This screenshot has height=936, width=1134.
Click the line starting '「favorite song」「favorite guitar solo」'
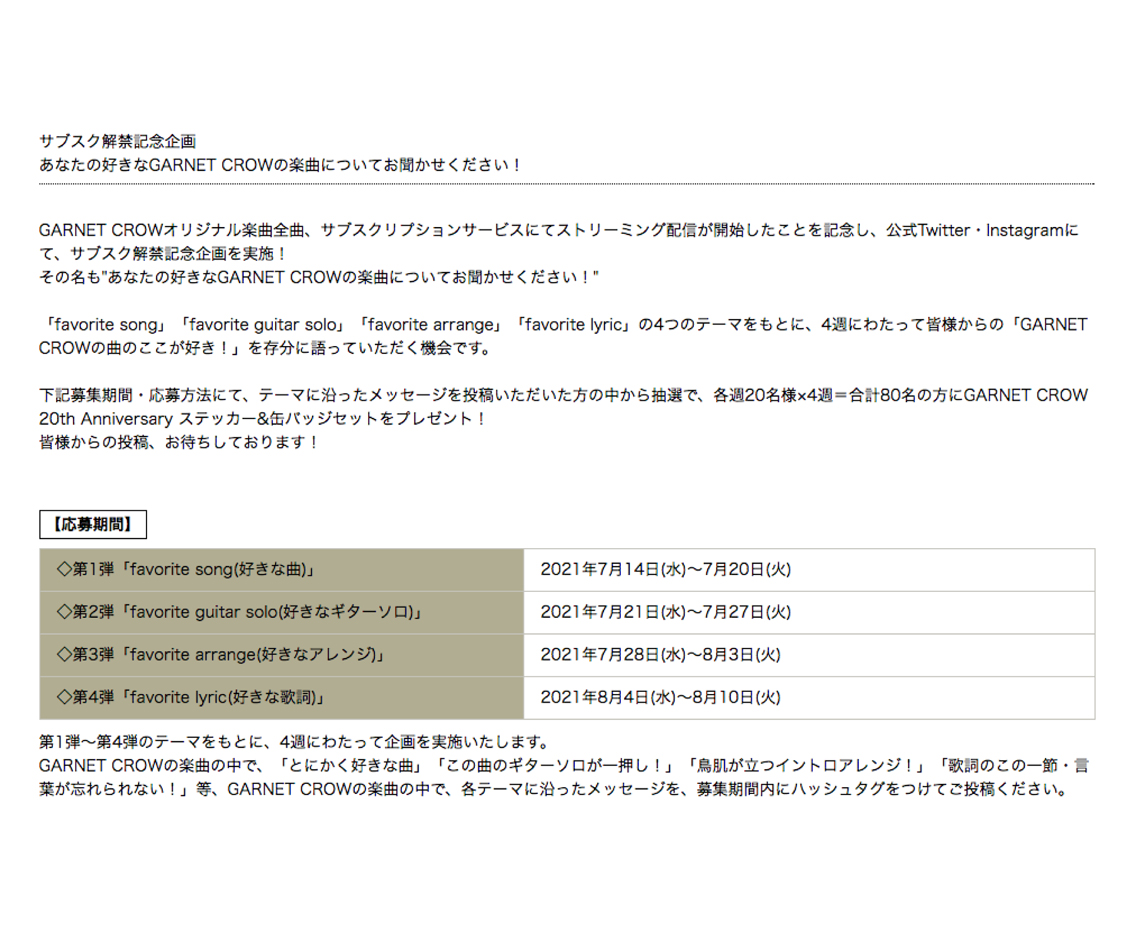pyautogui.click(x=566, y=324)
